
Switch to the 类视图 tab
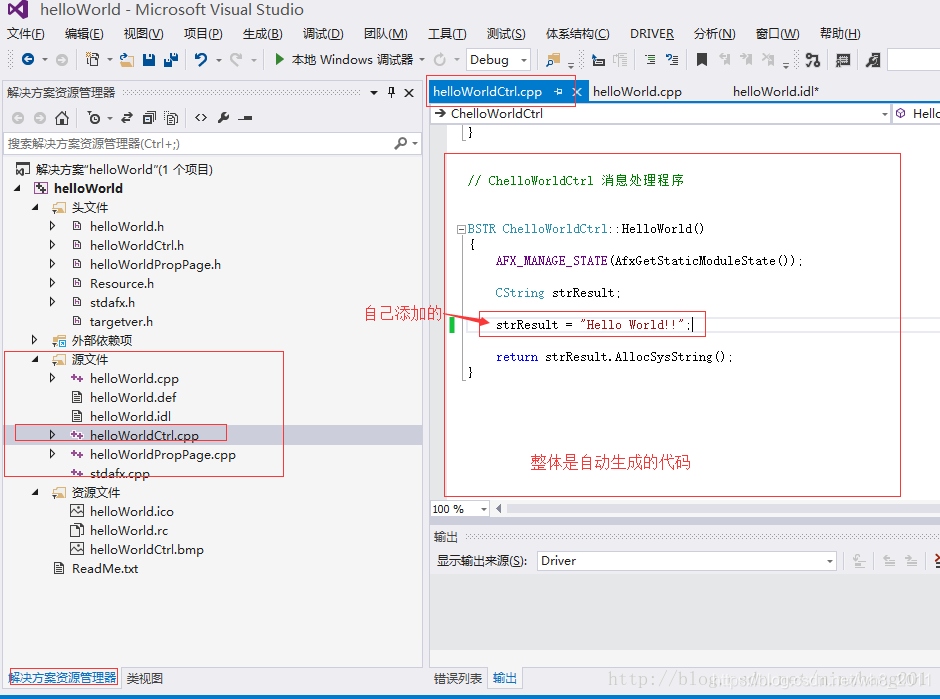[x=144, y=678]
